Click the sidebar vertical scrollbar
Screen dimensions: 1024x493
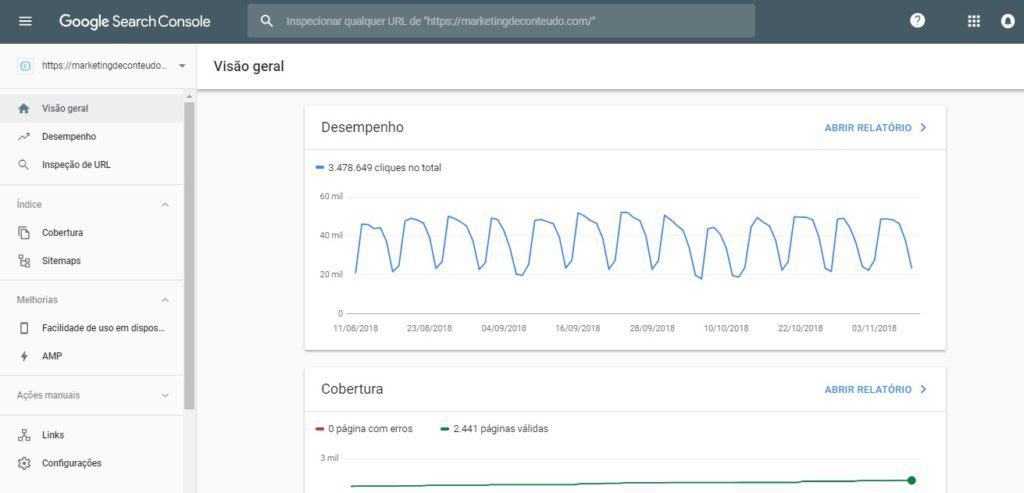189,255
